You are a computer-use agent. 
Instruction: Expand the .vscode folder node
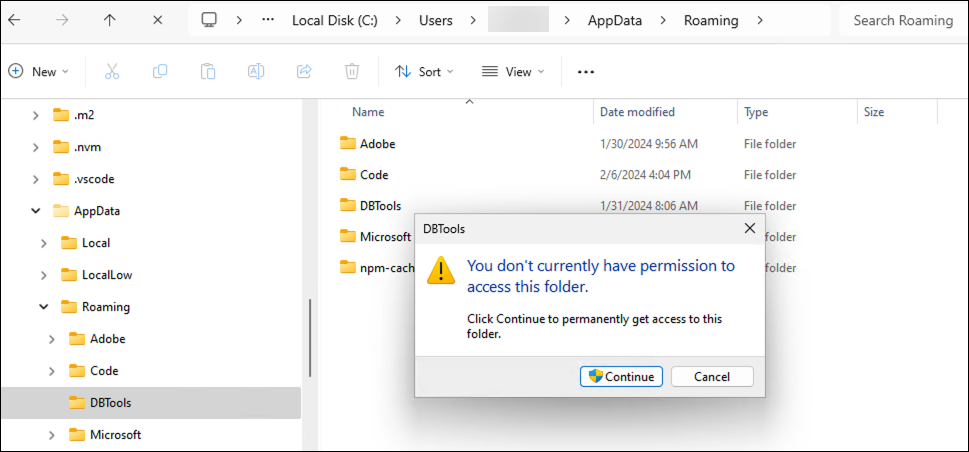pos(36,179)
